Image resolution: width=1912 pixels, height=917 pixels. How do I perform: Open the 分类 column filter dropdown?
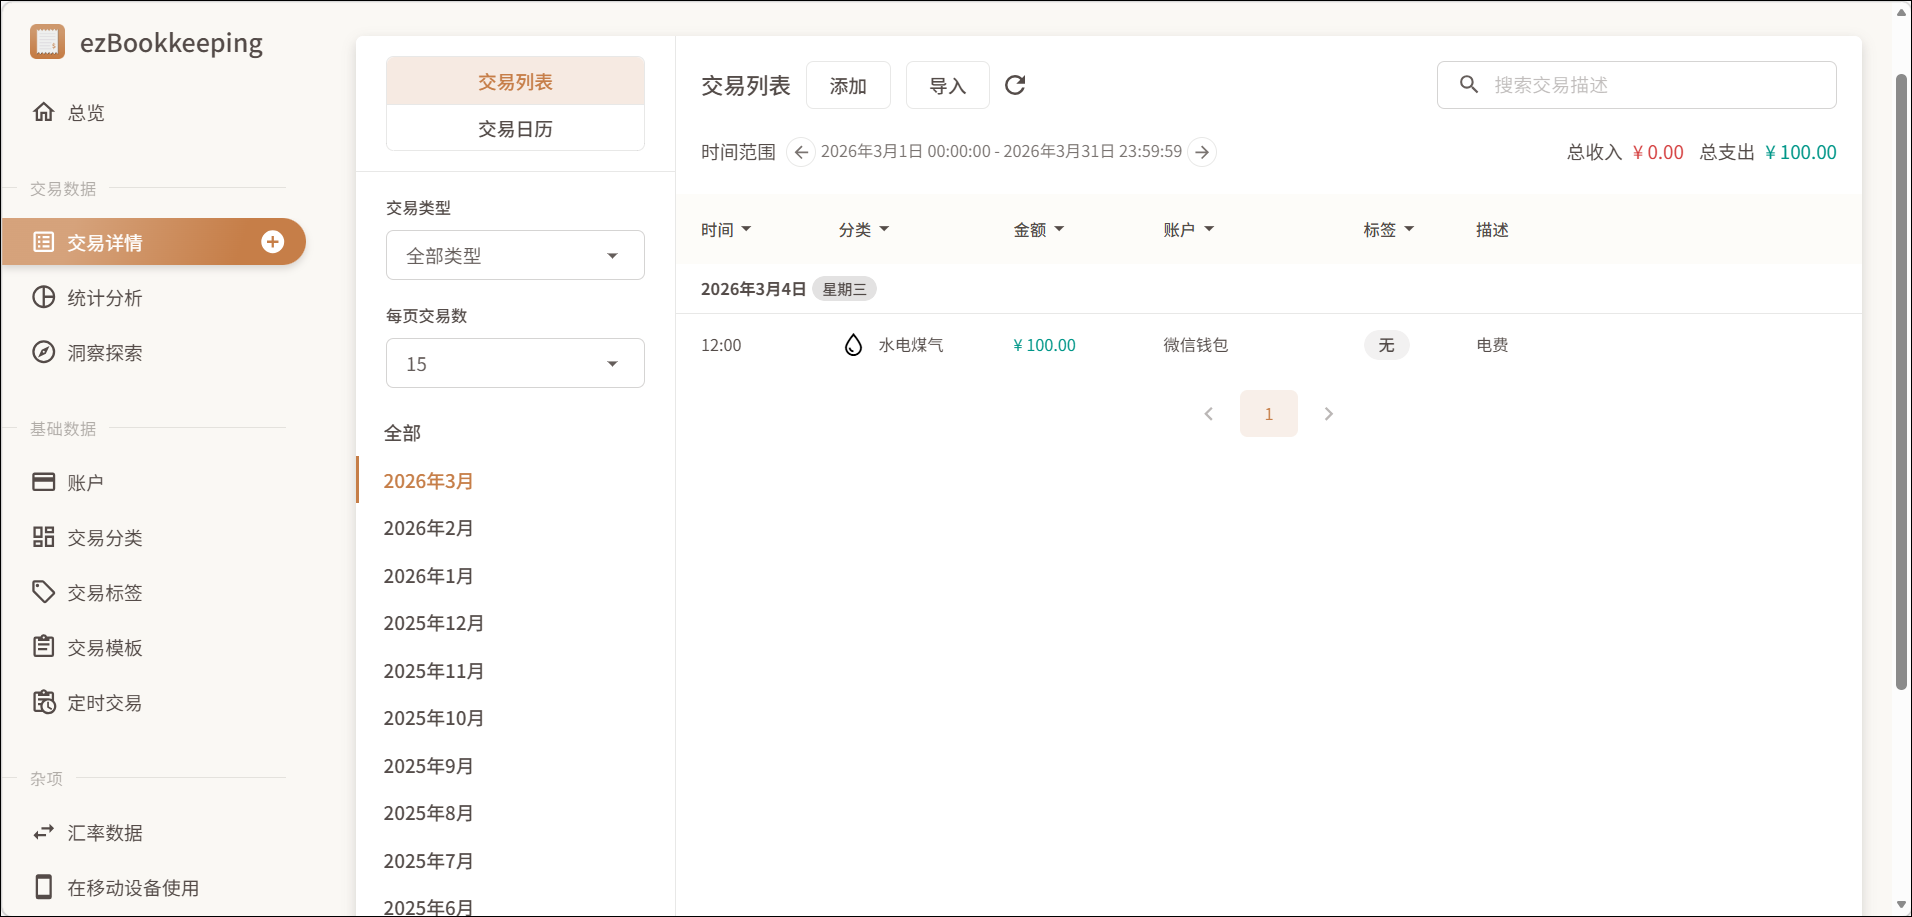tap(863, 230)
